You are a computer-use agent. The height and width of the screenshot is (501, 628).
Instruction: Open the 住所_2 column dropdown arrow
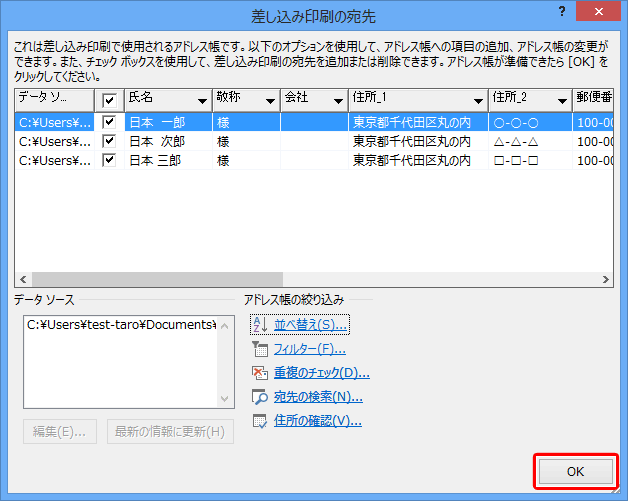coord(562,101)
